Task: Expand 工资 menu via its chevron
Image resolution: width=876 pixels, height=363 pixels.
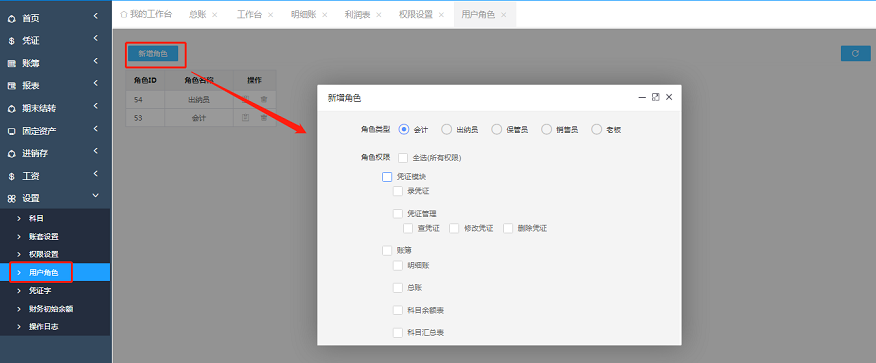Action: coord(96,174)
